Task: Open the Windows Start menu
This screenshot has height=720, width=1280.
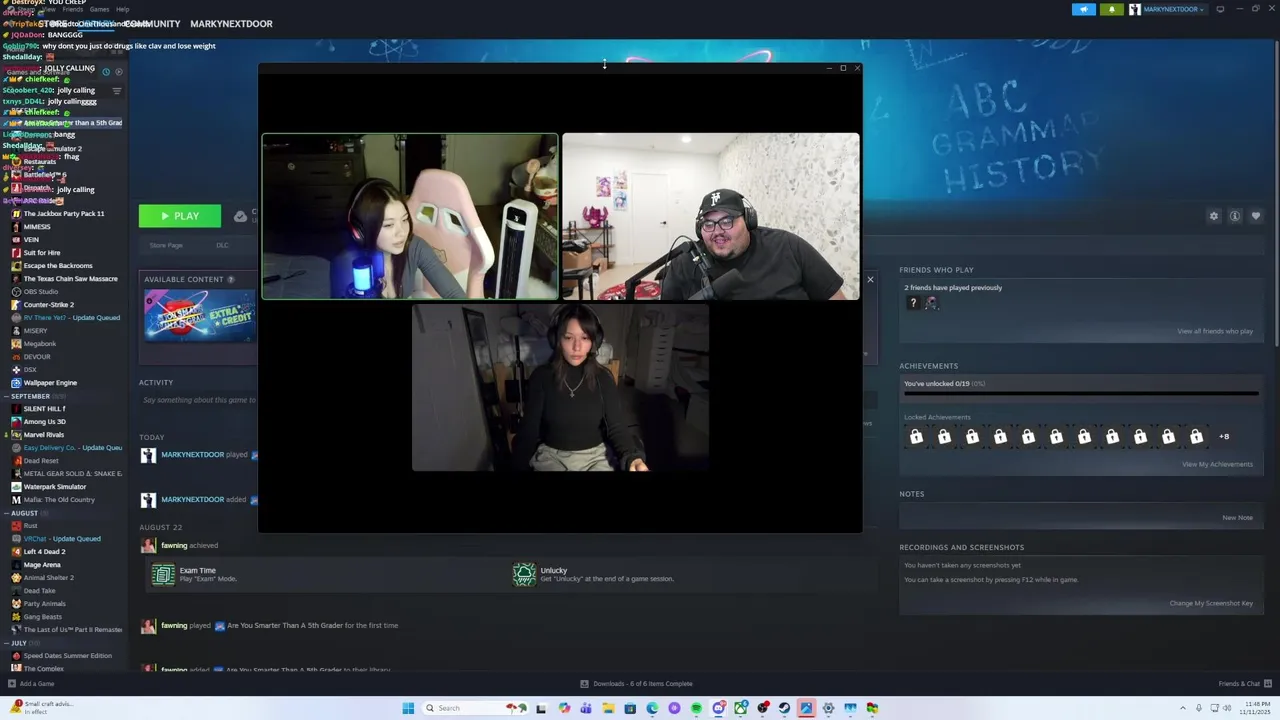Action: (408, 708)
